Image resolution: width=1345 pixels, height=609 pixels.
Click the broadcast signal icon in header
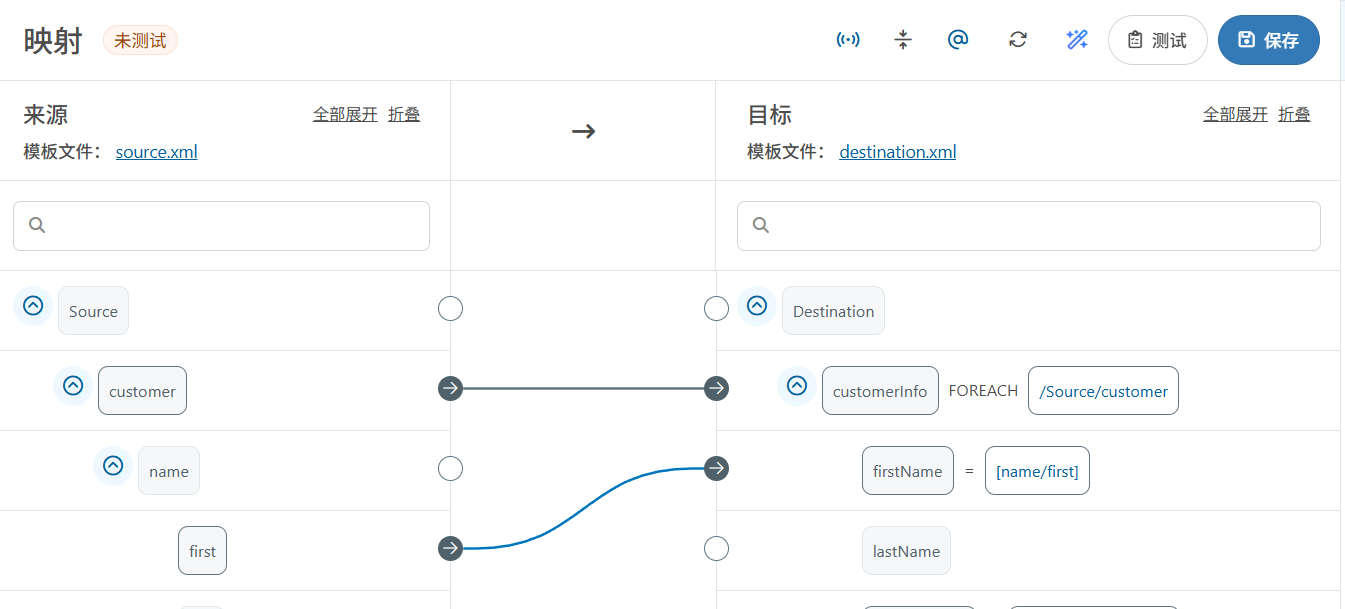tap(848, 40)
